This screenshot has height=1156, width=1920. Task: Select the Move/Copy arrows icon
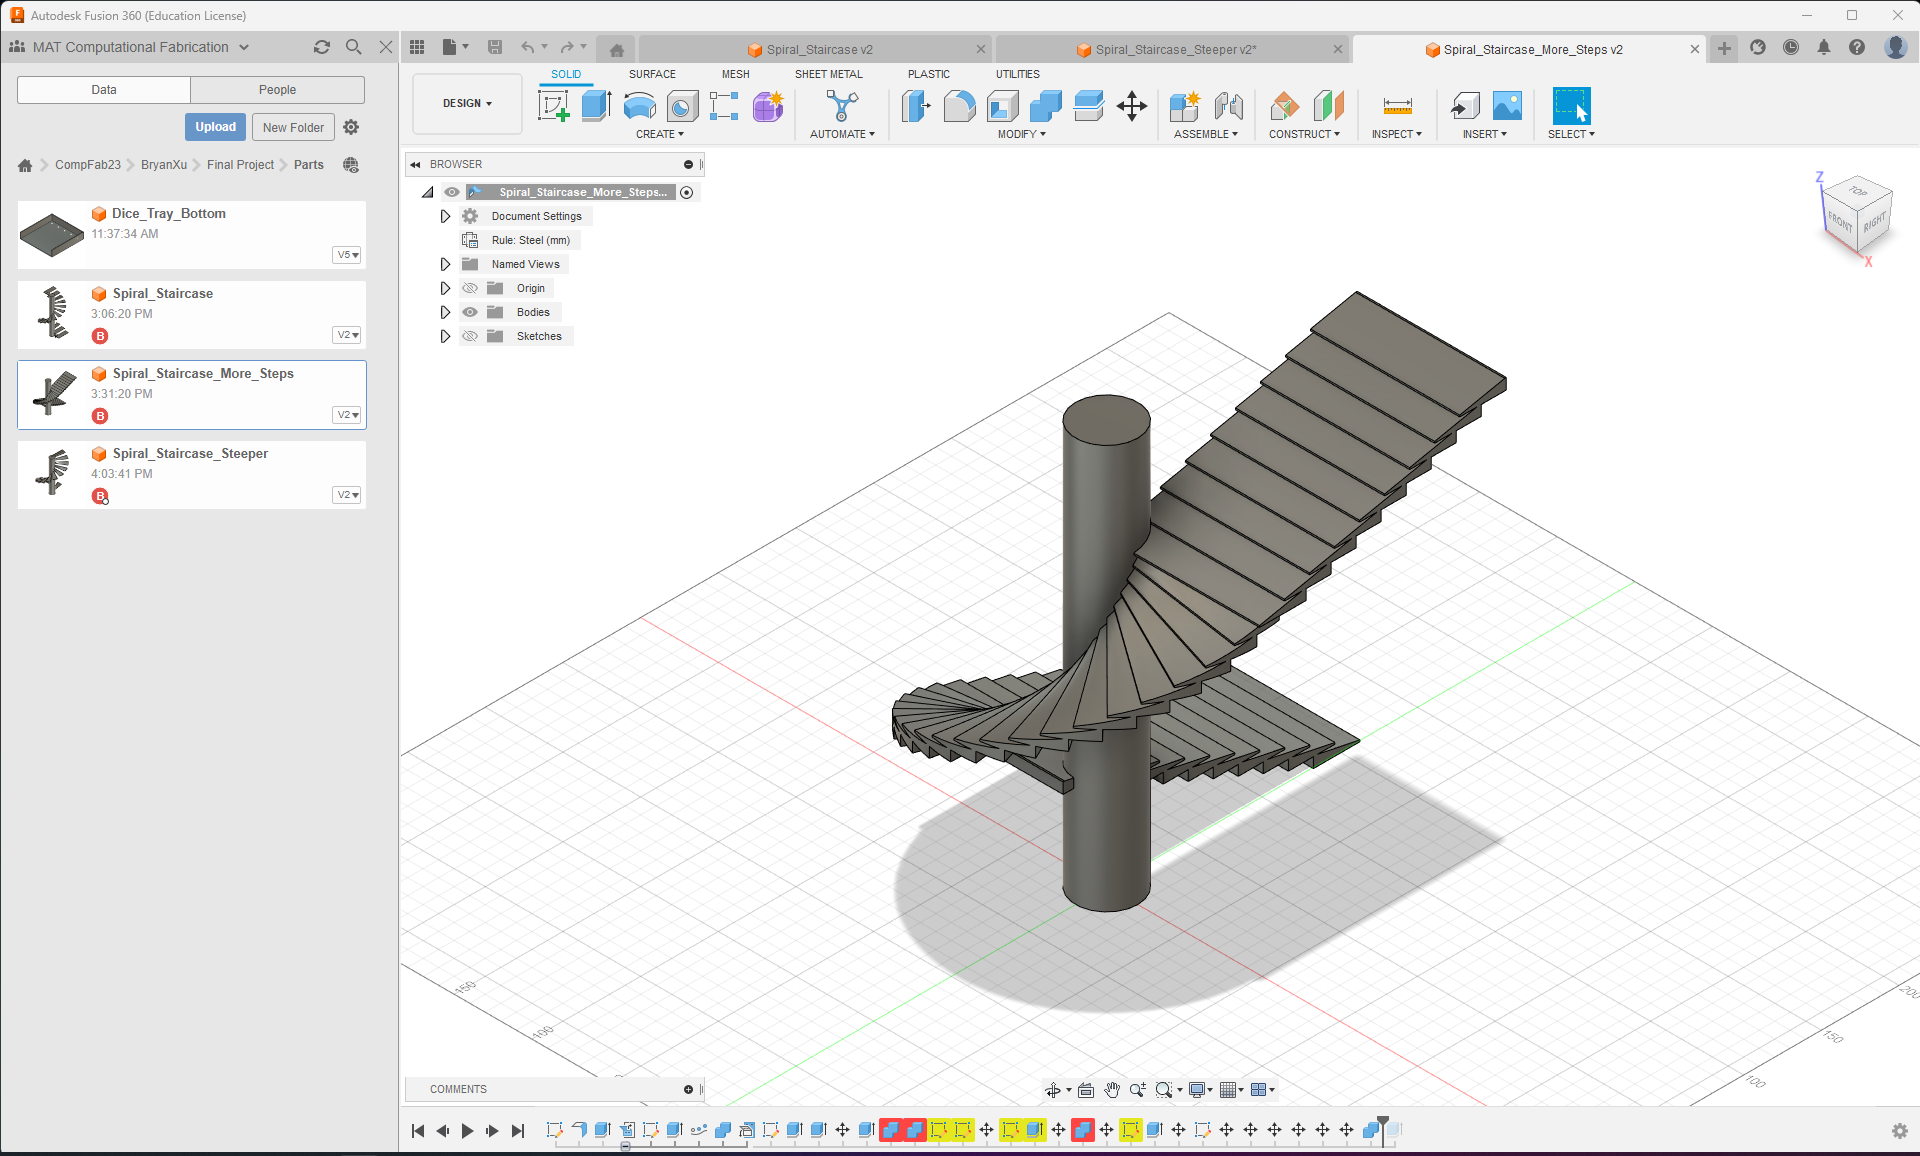tap(1132, 106)
